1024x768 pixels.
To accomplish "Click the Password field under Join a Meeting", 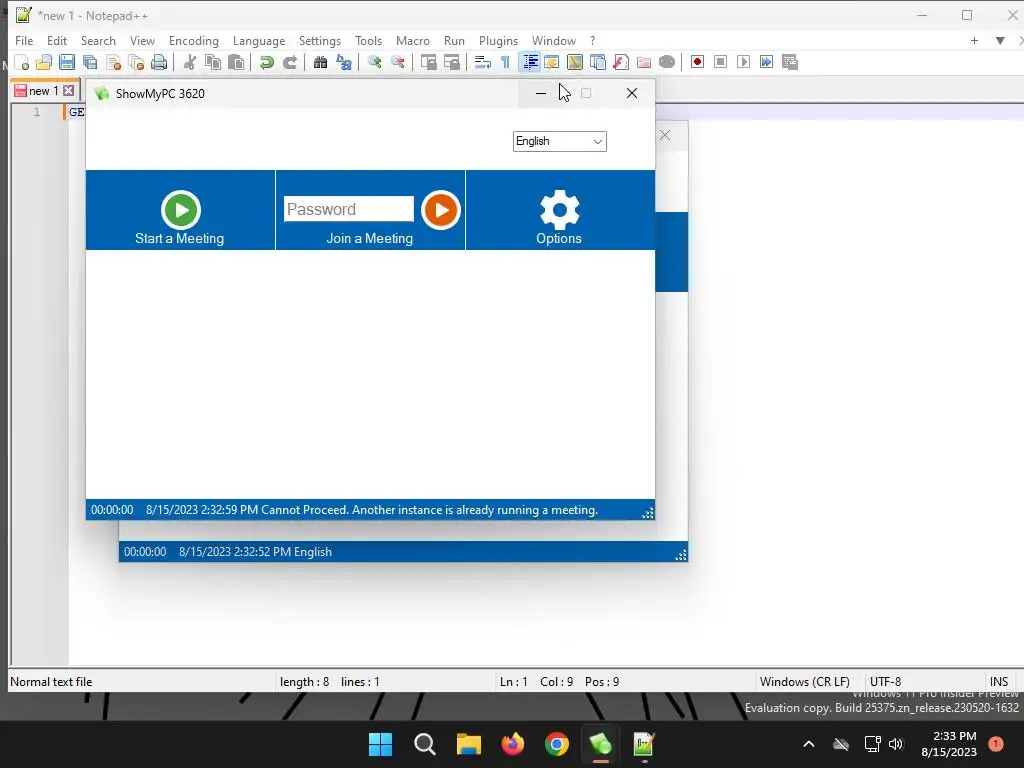I will [x=349, y=209].
